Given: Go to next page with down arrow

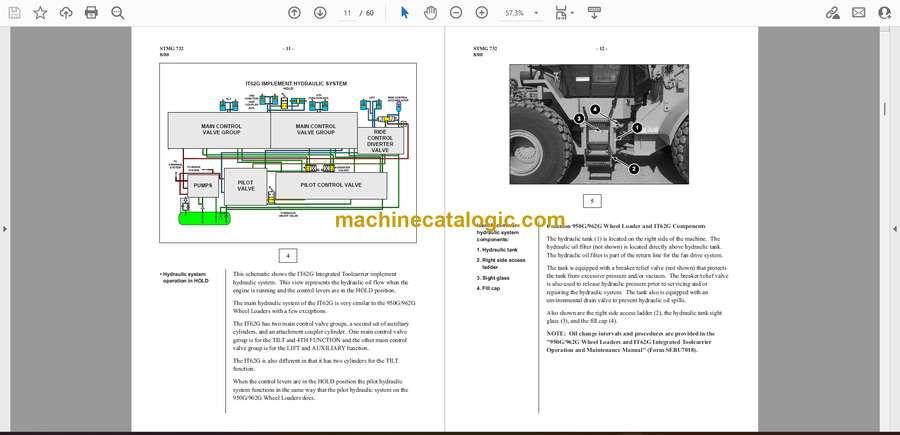Looking at the screenshot, I should point(320,13).
